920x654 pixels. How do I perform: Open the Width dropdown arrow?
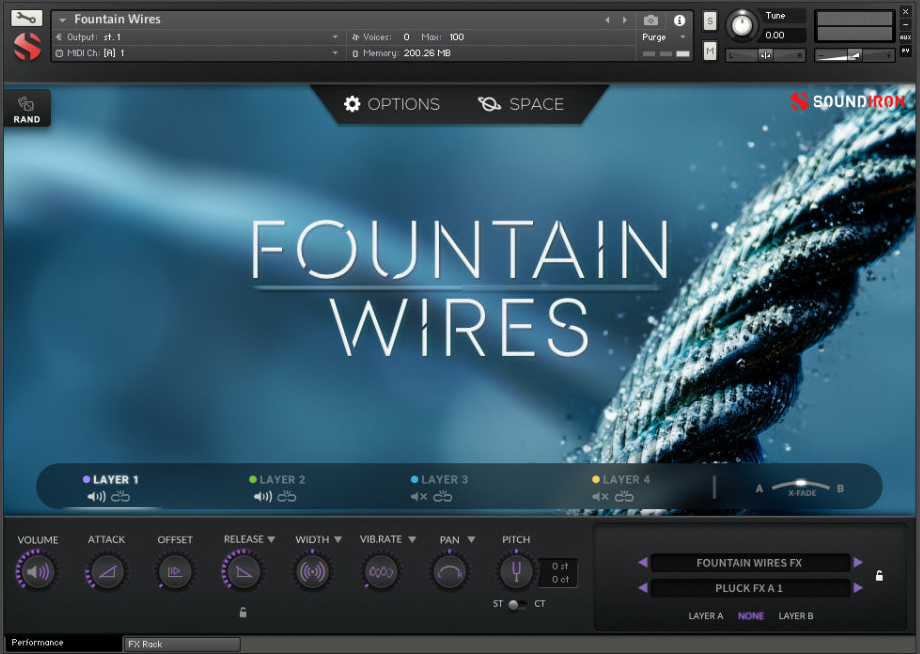click(338, 539)
